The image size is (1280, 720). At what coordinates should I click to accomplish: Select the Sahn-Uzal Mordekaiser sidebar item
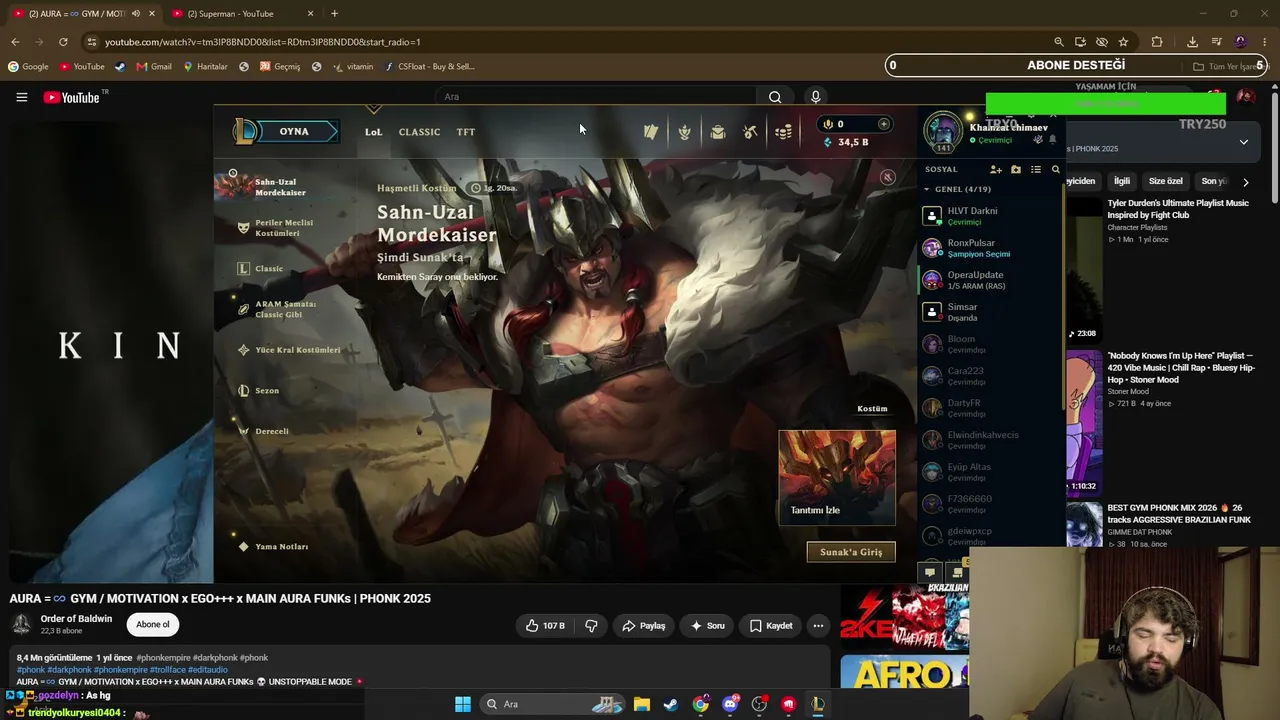point(280,187)
